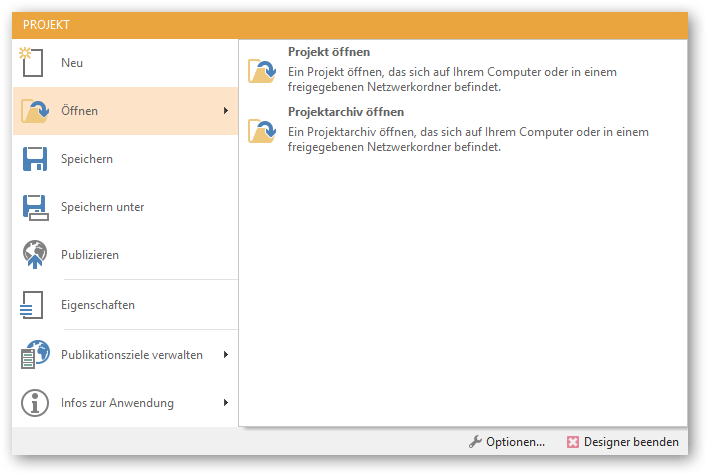
Task: Click the open folder icon beside Öffnen
Action: pyautogui.click(x=35, y=111)
